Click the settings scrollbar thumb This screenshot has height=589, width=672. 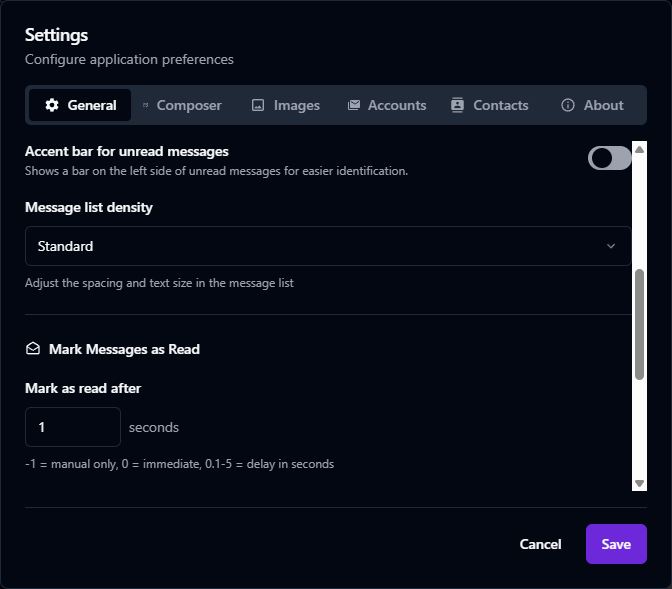tap(640, 324)
